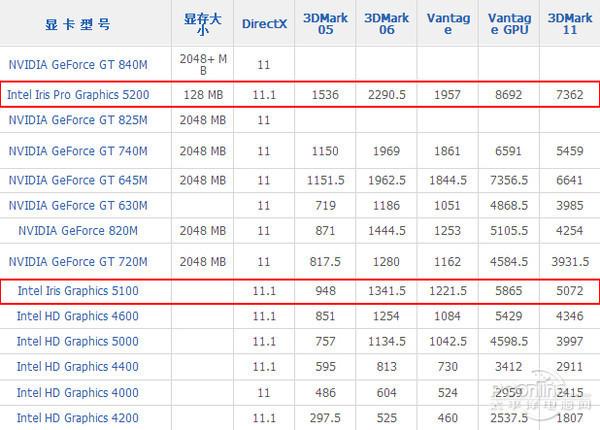Click the 显存大小 column header
600x430 pixels.
click(203, 24)
